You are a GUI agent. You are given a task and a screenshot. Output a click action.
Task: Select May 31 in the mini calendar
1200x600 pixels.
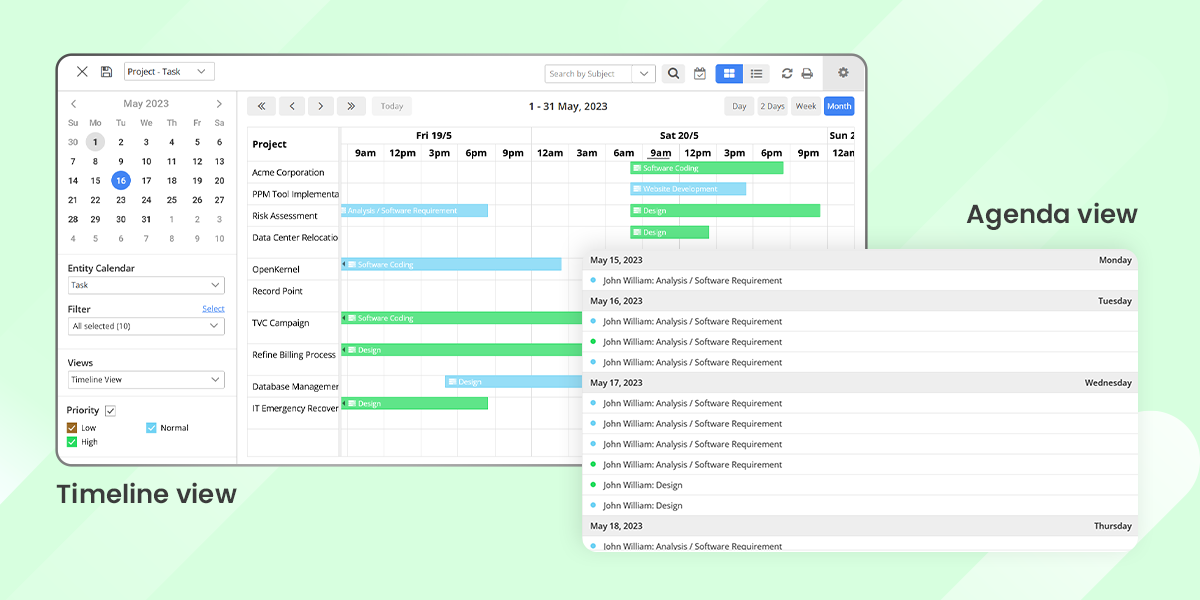146,219
